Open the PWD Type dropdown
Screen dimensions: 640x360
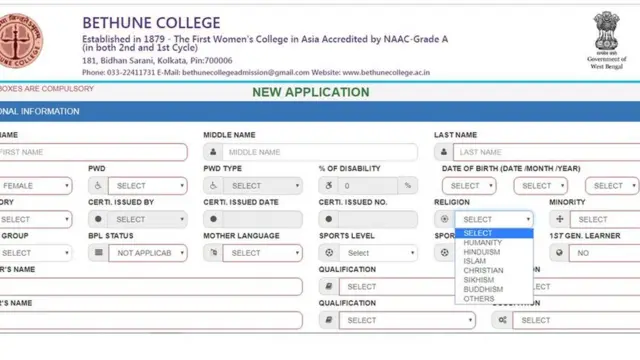click(x=263, y=186)
